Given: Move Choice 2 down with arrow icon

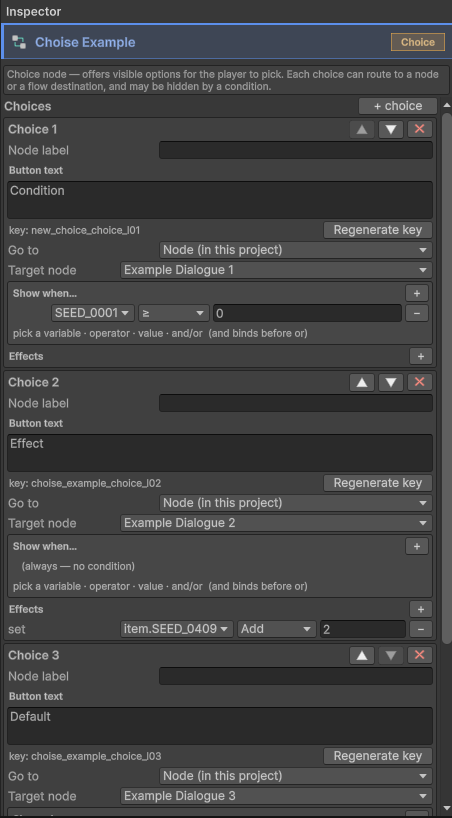Looking at the screenshot, I should click(x=391, y=382).
